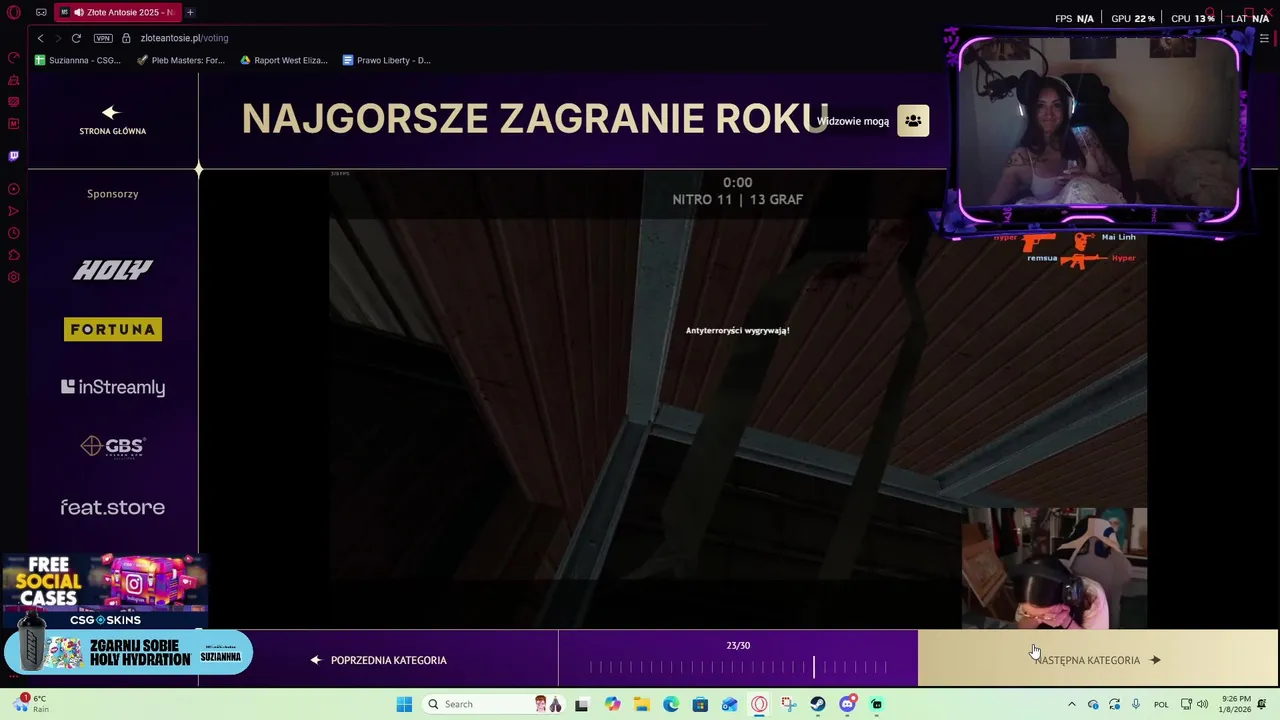Screen dimensions: 1280x720
Task: Open a new browser tab with plus
Action: (190, 12)
